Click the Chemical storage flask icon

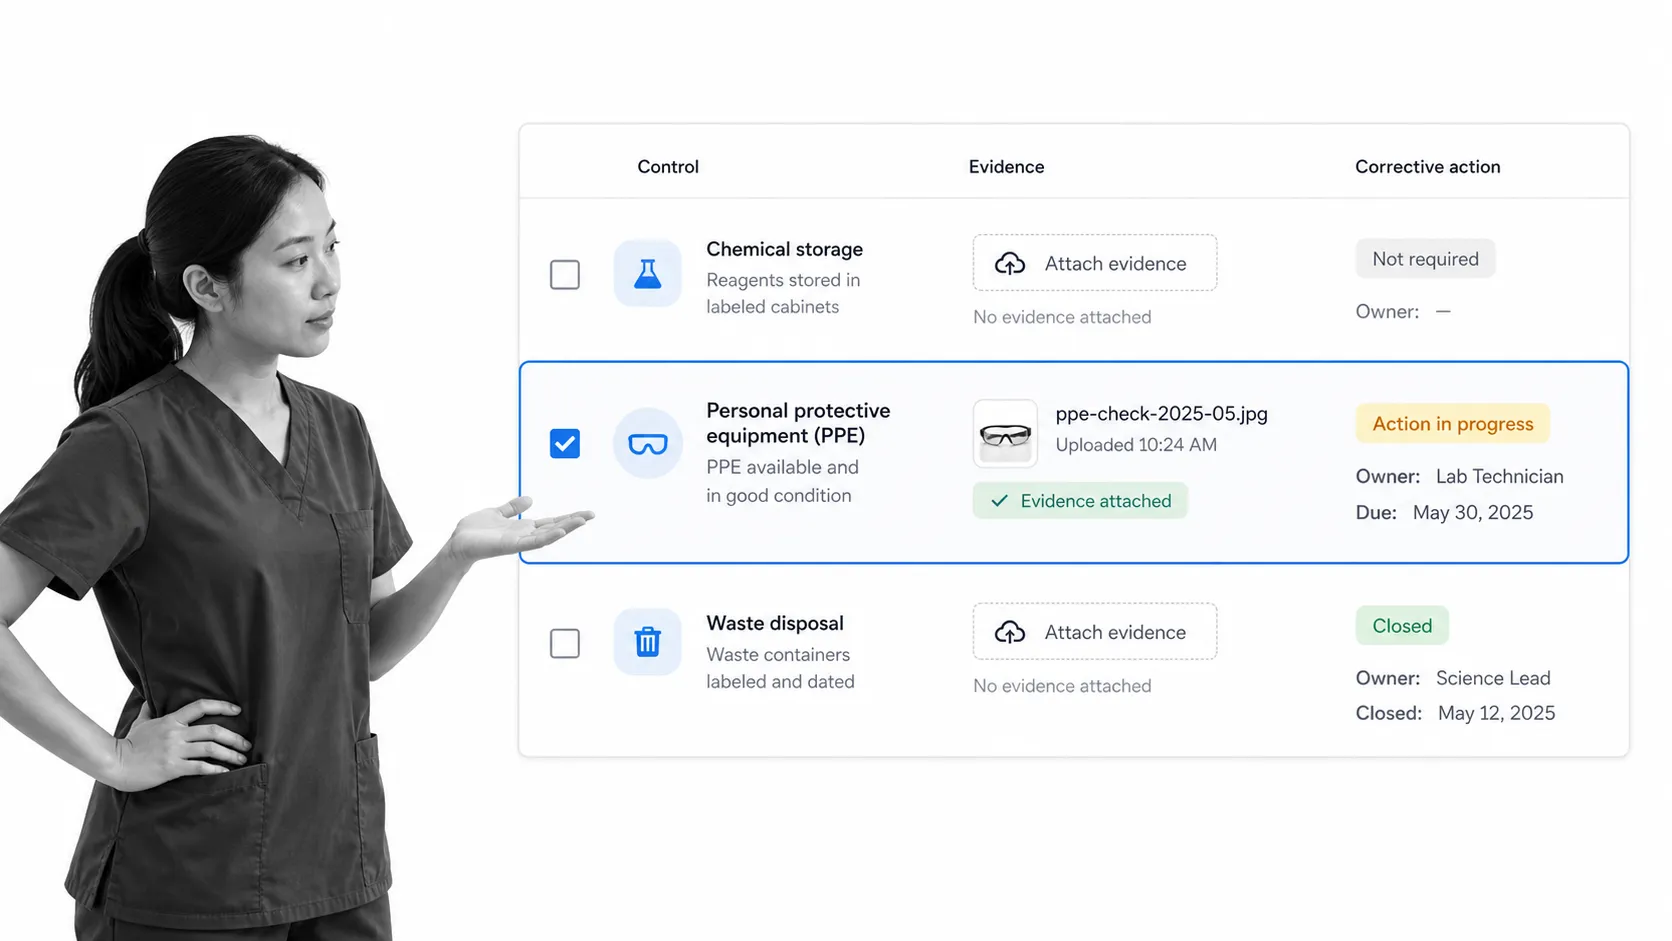coord(648,274)
